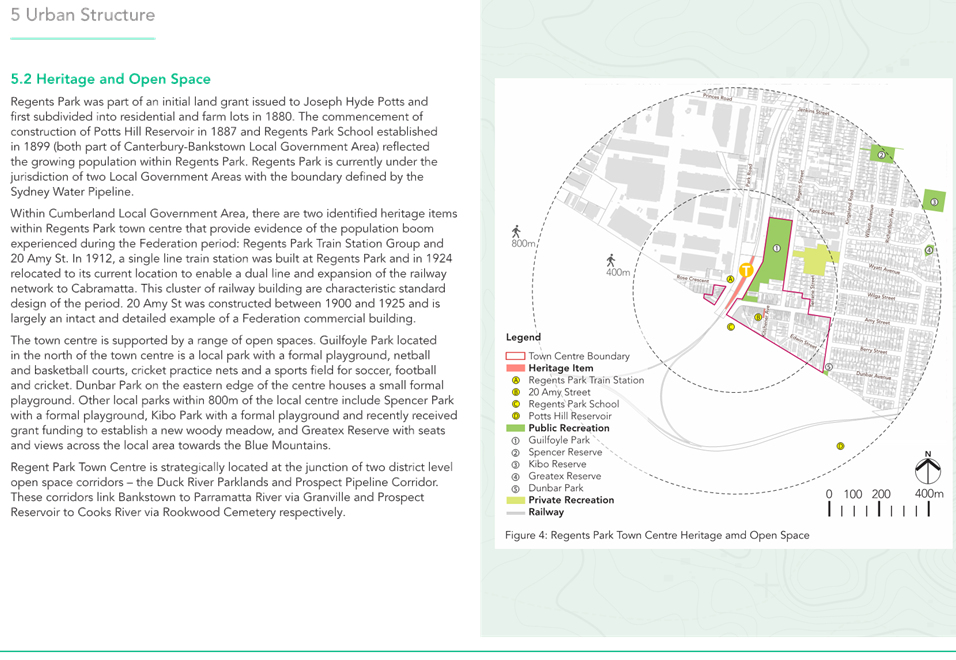
Task: Click '20 Amy Street' legend entry
Action: coord(559,392)
